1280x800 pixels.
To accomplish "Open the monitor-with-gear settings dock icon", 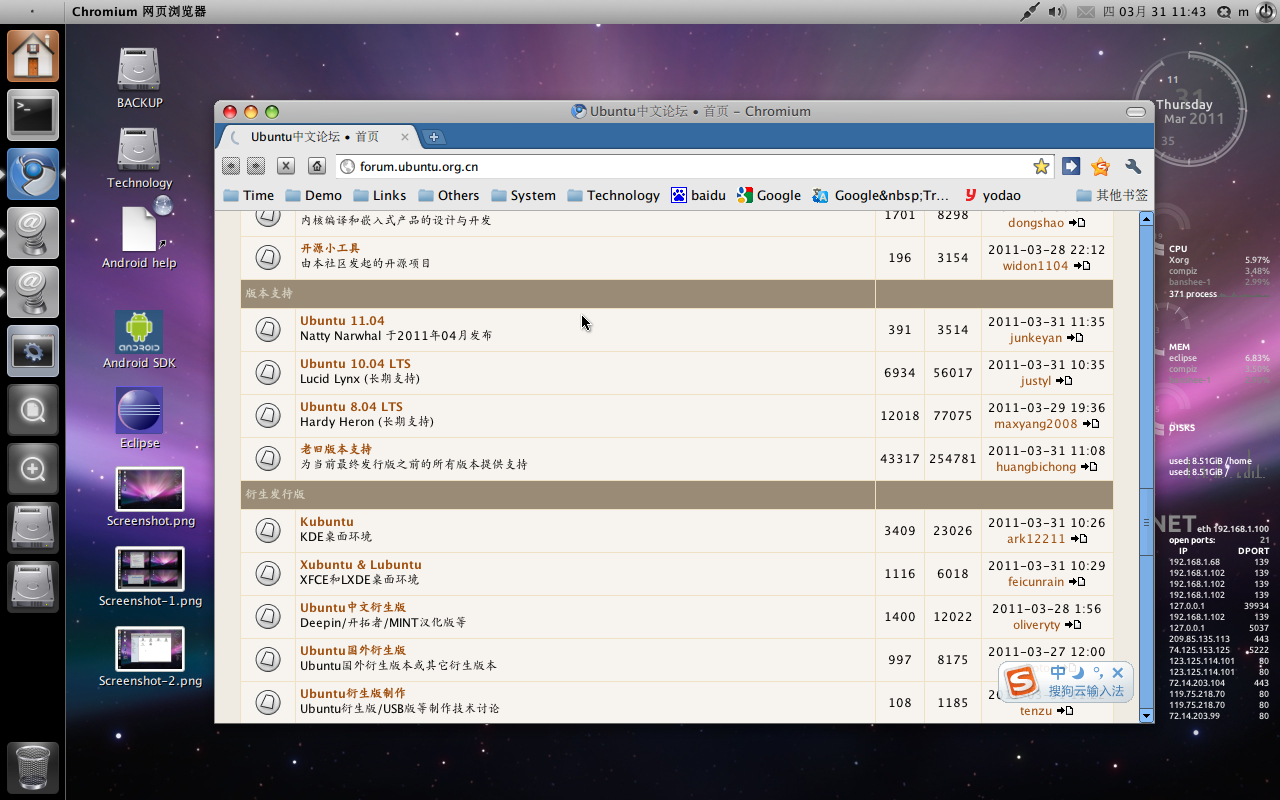I will pos(34,351).
